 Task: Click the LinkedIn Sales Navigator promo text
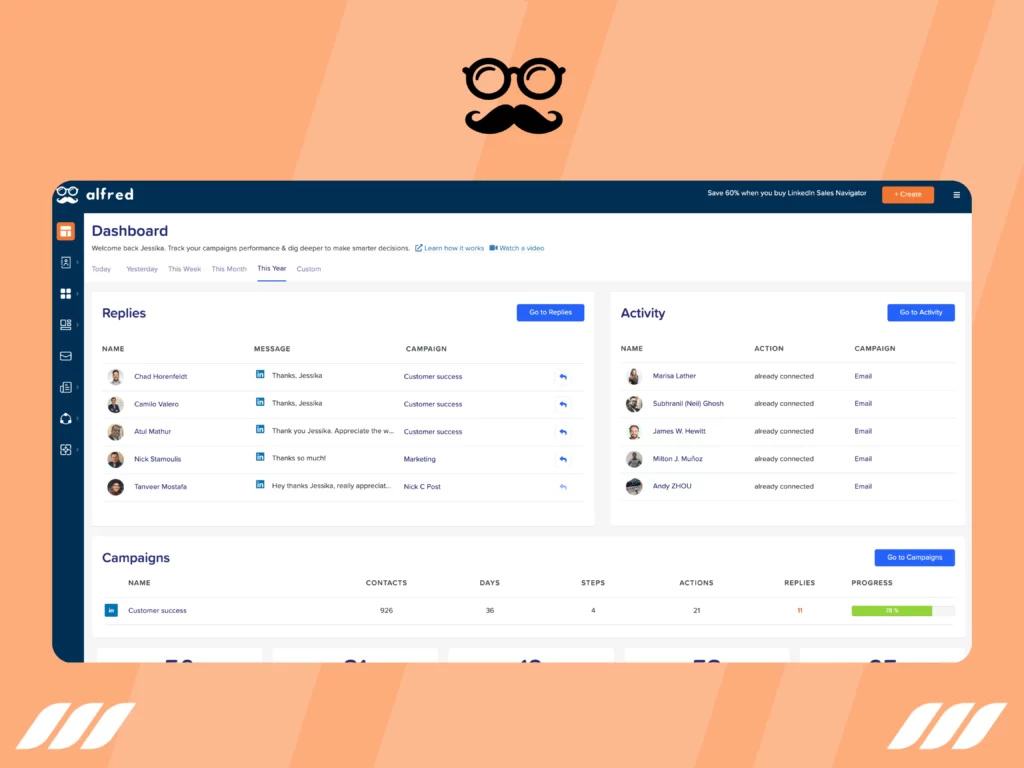[x=787, y=193]
